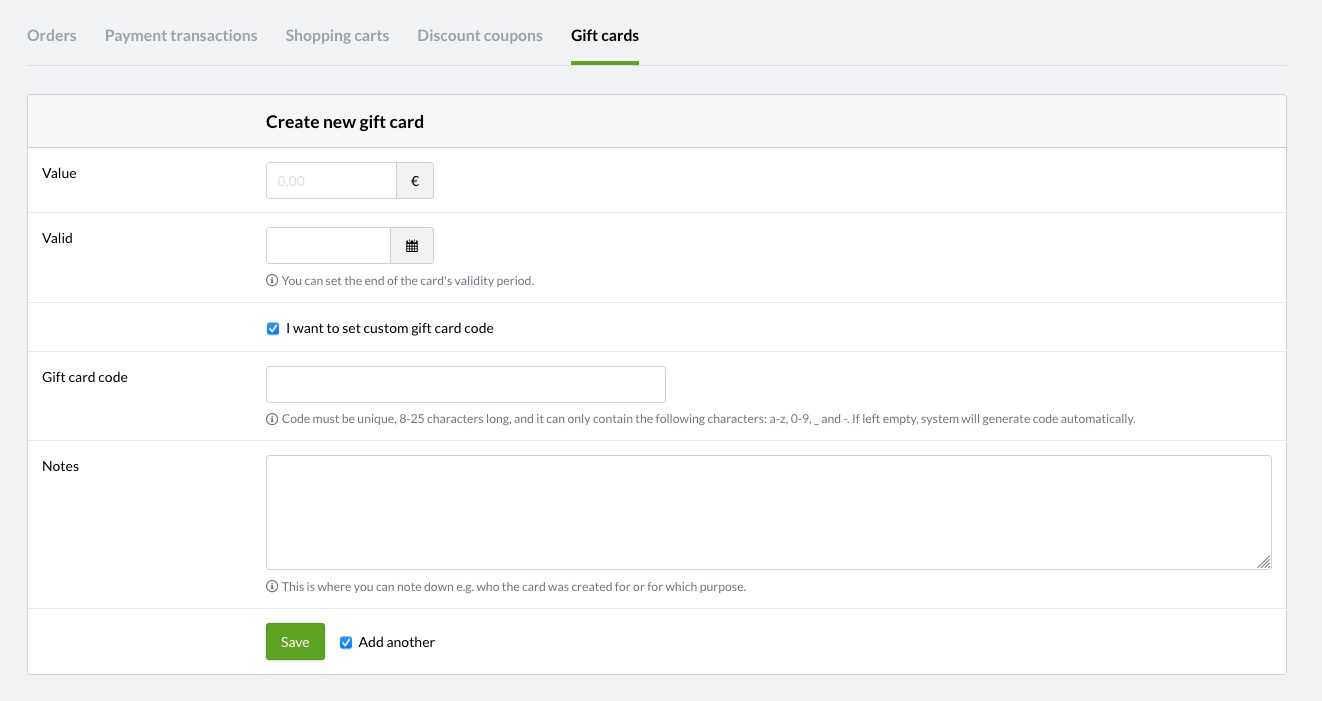
Task: Focus the Notes text area
Action: point(768,512)
